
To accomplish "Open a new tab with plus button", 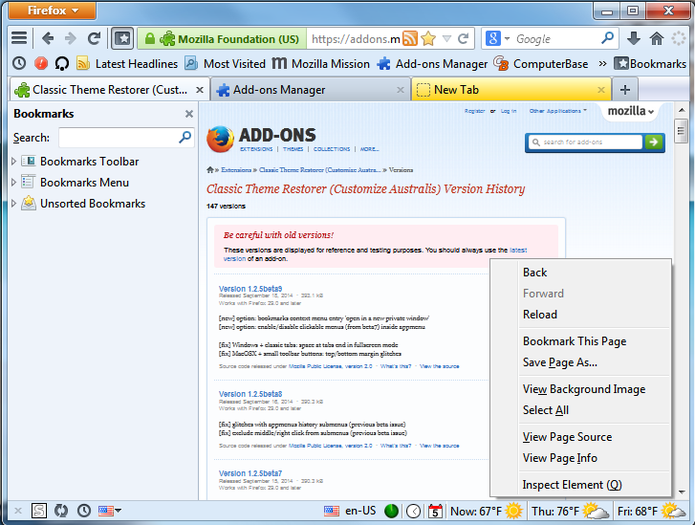I will pos(625,90).
